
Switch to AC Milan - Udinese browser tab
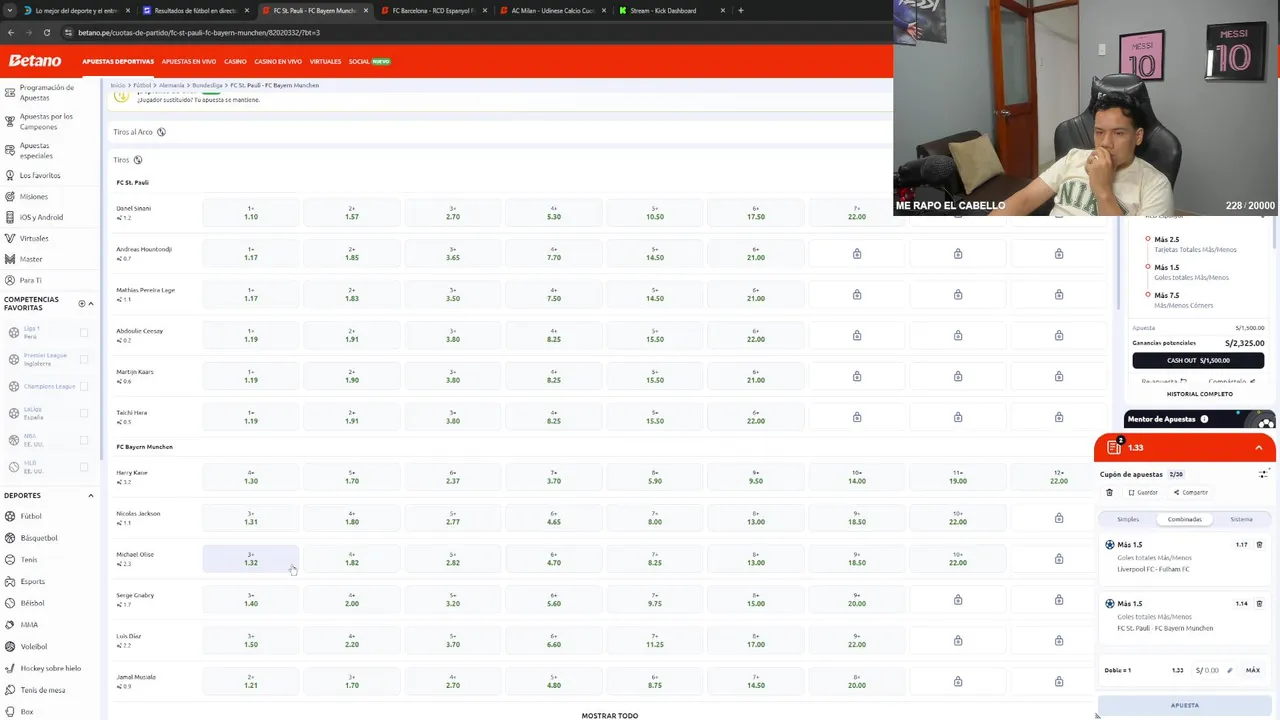coord(553,10)
